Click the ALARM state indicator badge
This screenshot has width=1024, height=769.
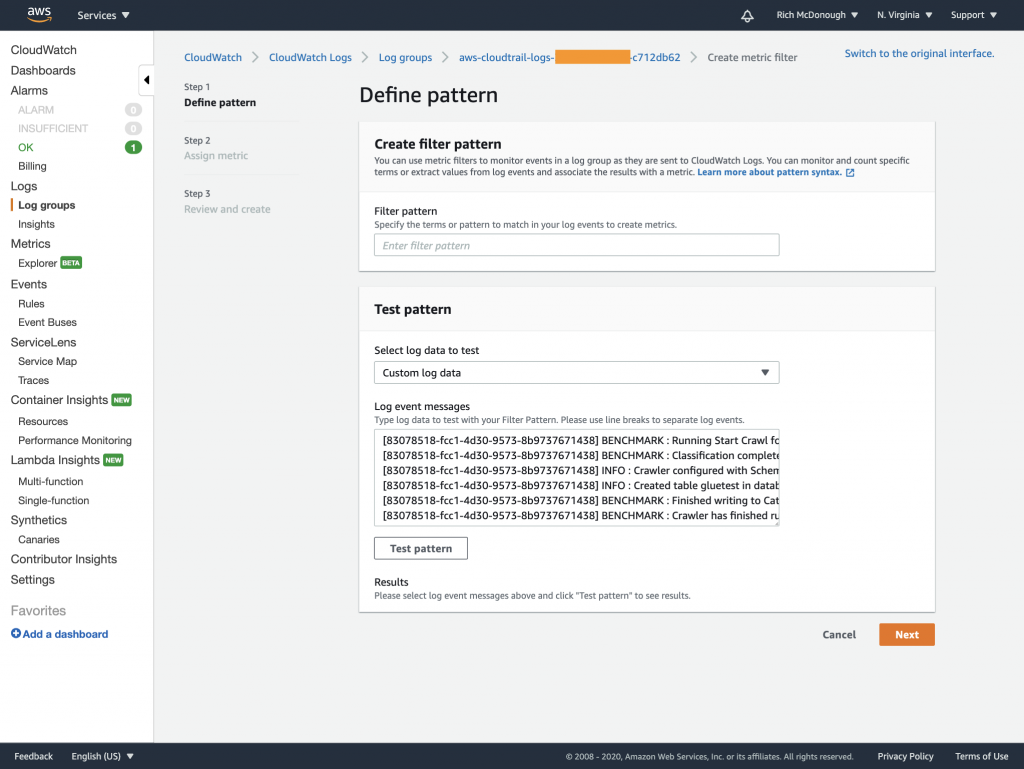(x=131, y=109)
